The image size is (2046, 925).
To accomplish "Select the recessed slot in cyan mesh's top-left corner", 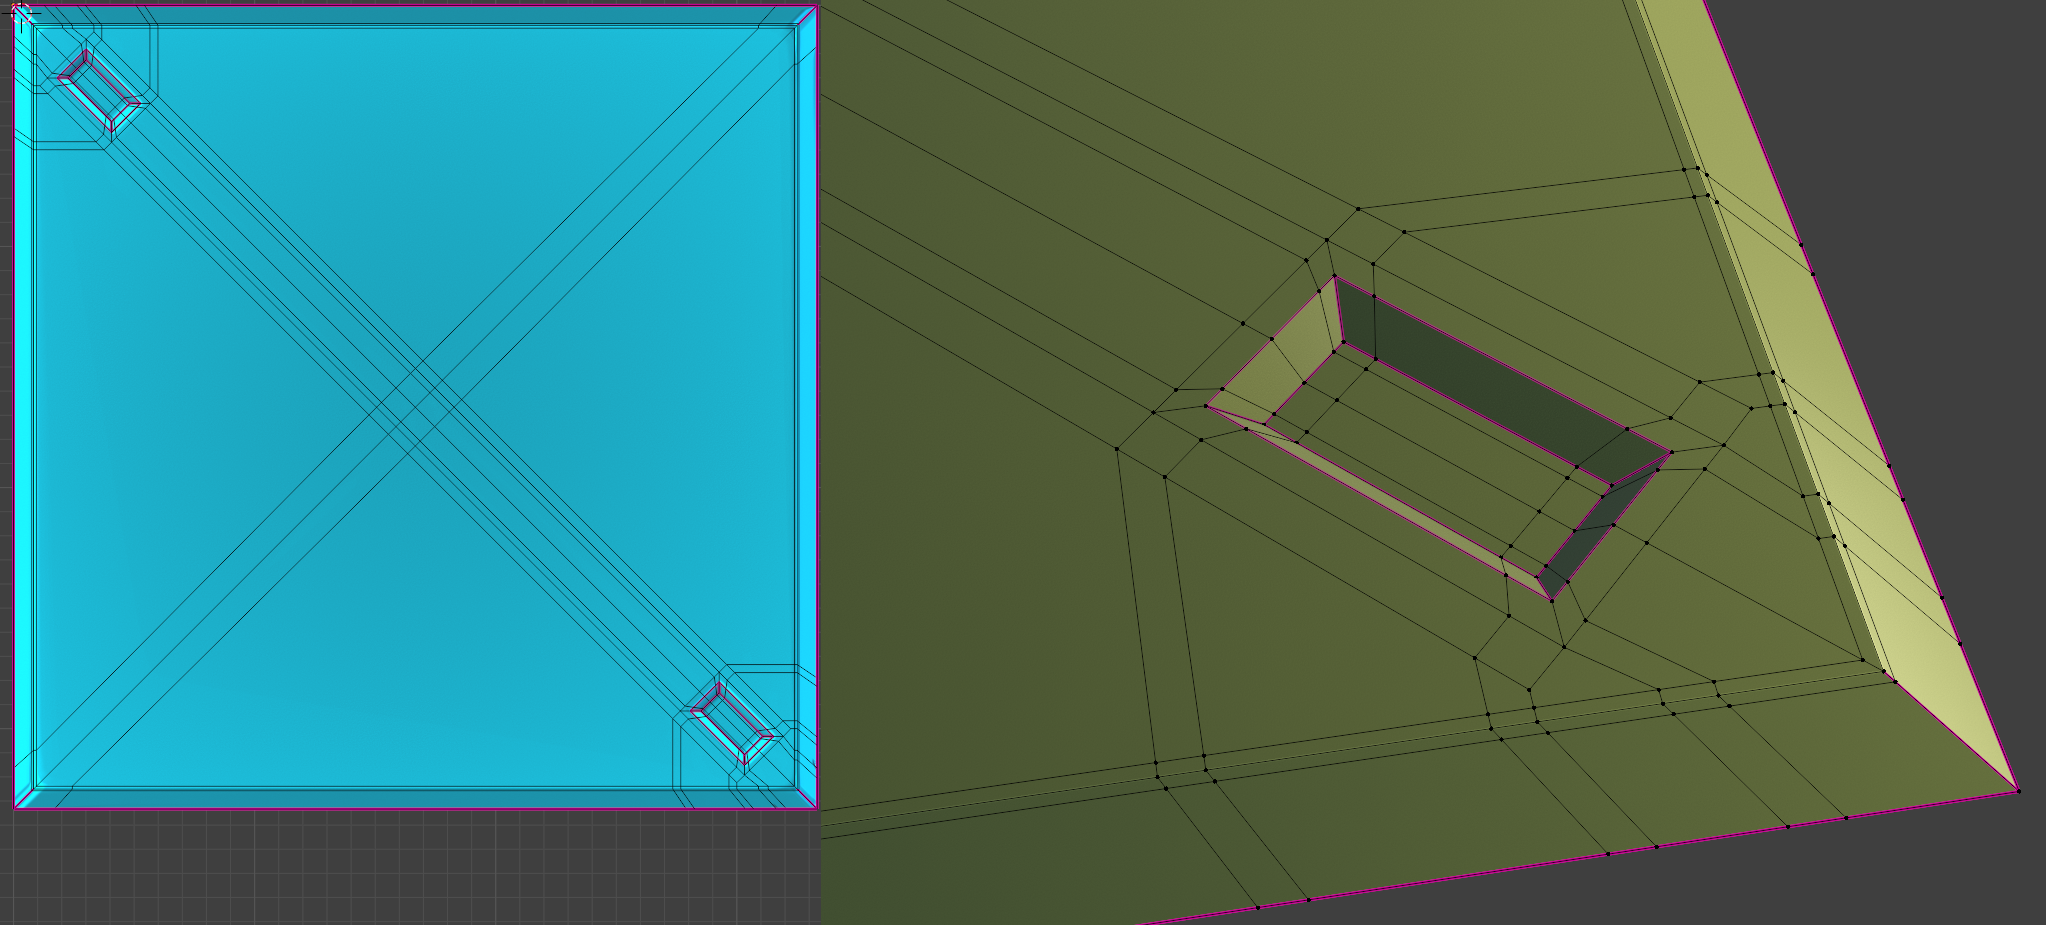I will [98, 90].
